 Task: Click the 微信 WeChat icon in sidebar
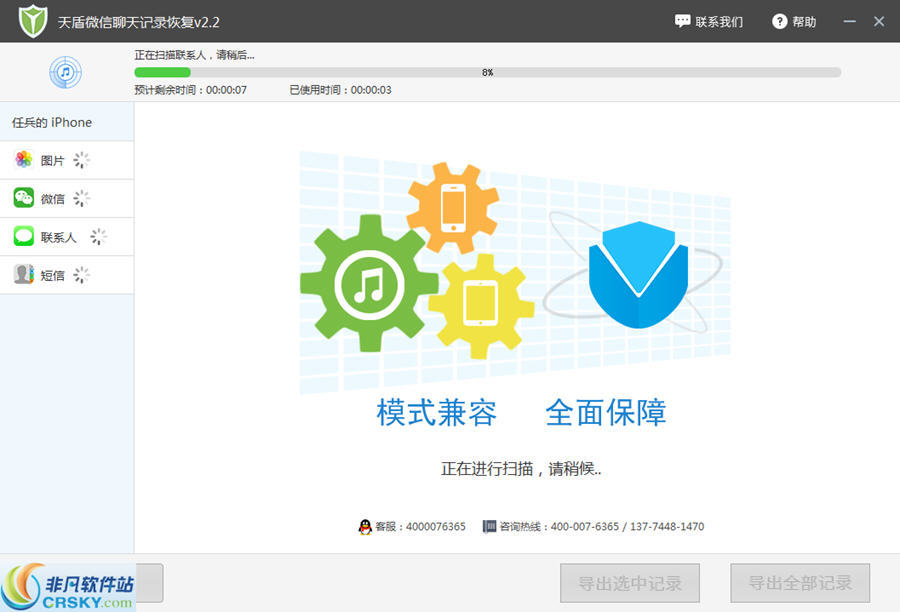click(x=22, y=198)
